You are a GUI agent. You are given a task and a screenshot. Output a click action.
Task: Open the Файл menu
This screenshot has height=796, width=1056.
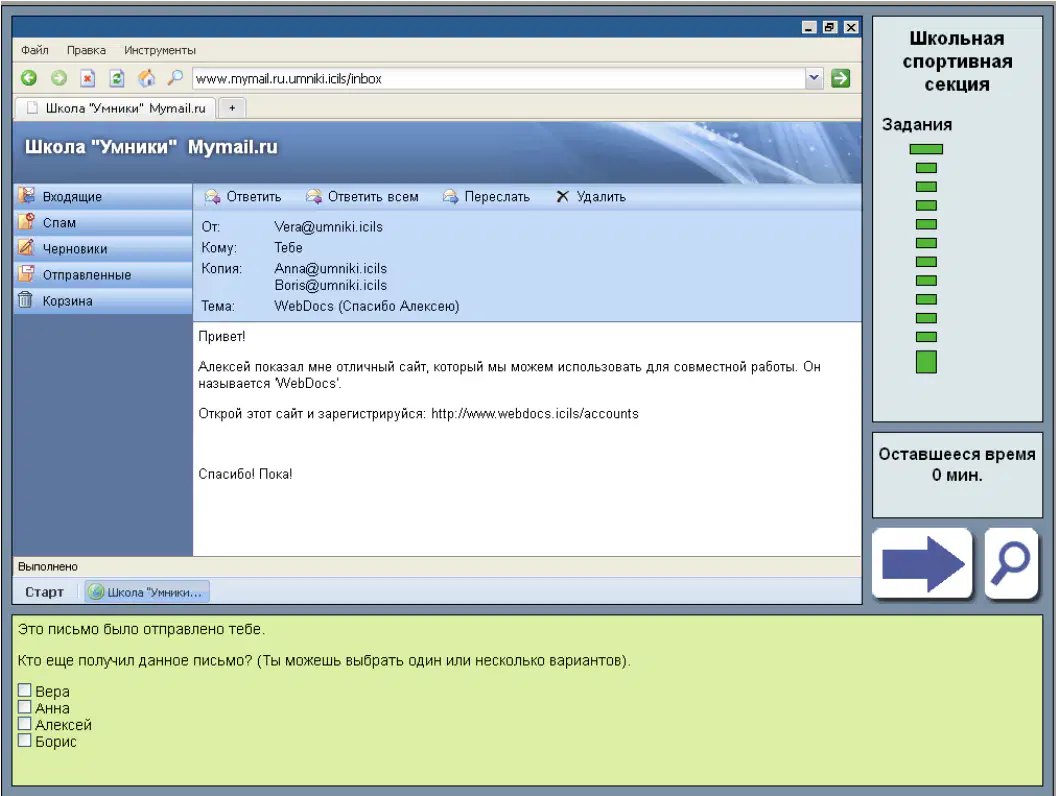(34, 50)
